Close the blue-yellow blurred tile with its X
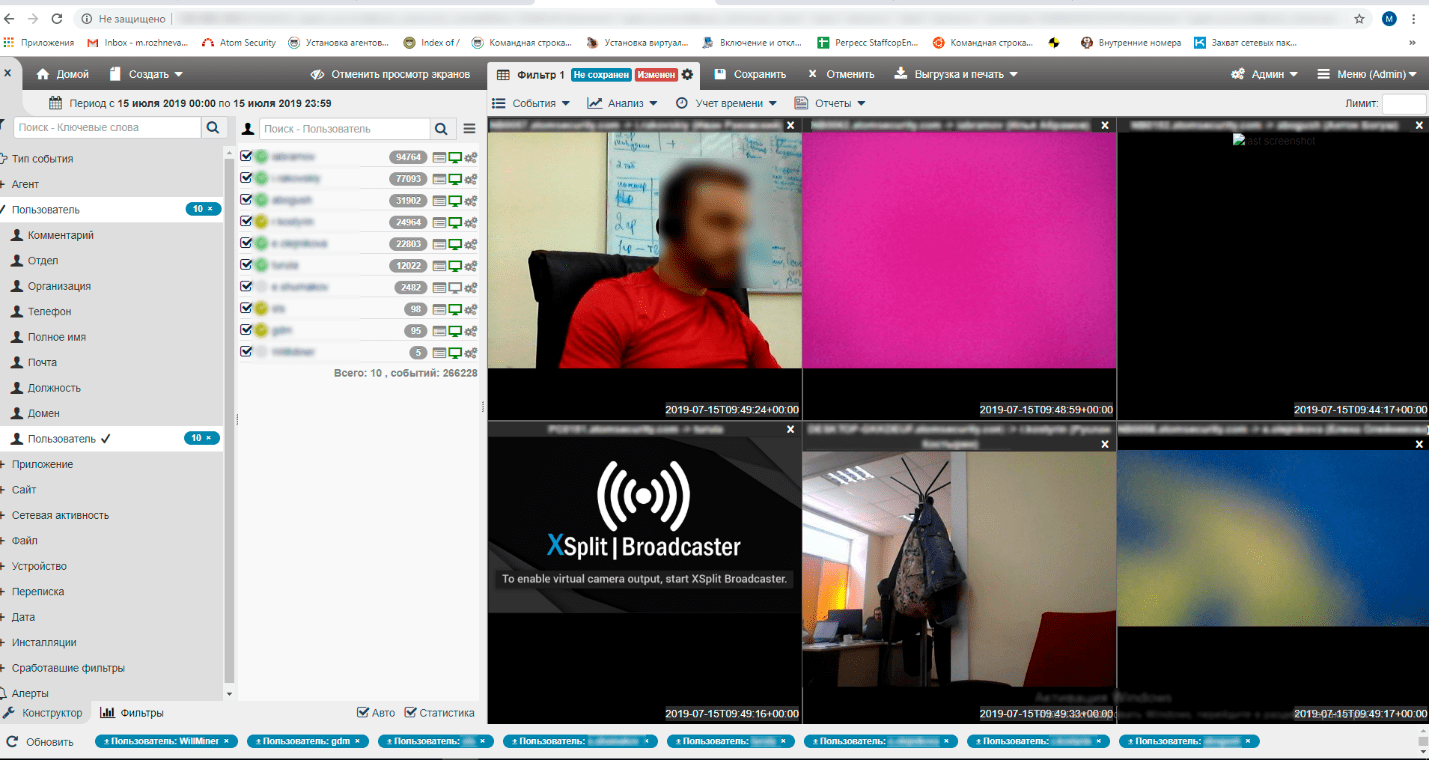Screen dimensions: 1429x760 pos(1419,444)
